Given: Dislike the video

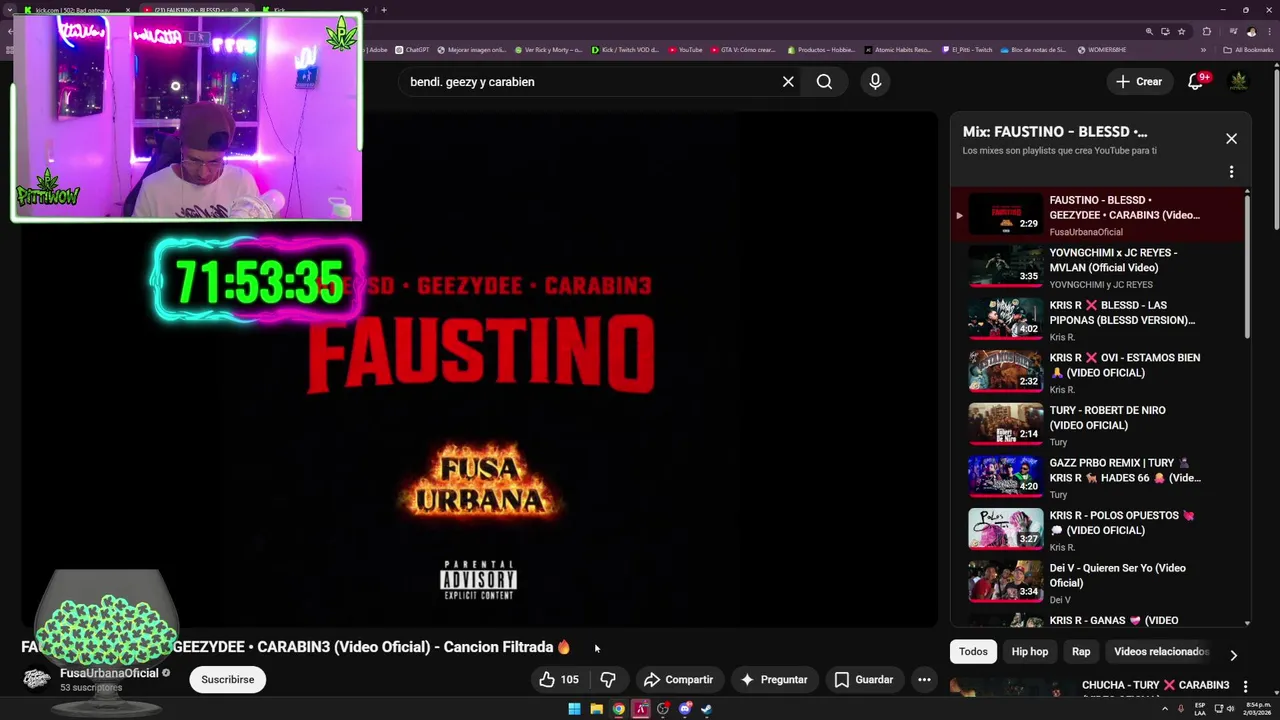Looking at the screenshot, I should pyautogui.click(x=607, y=680).
